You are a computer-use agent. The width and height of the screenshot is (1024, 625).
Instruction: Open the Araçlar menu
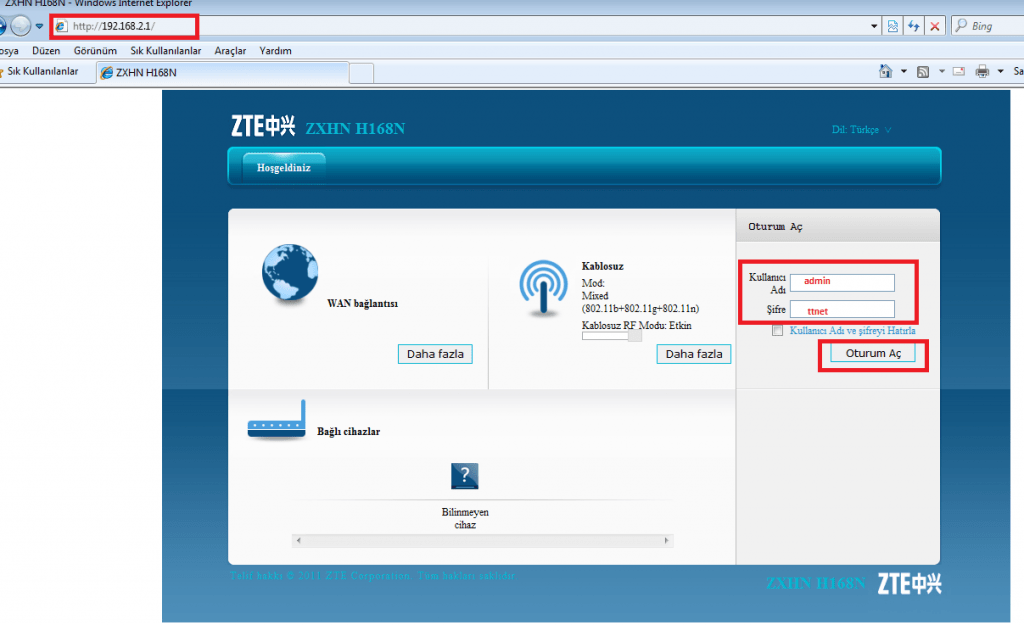(230, 50)
